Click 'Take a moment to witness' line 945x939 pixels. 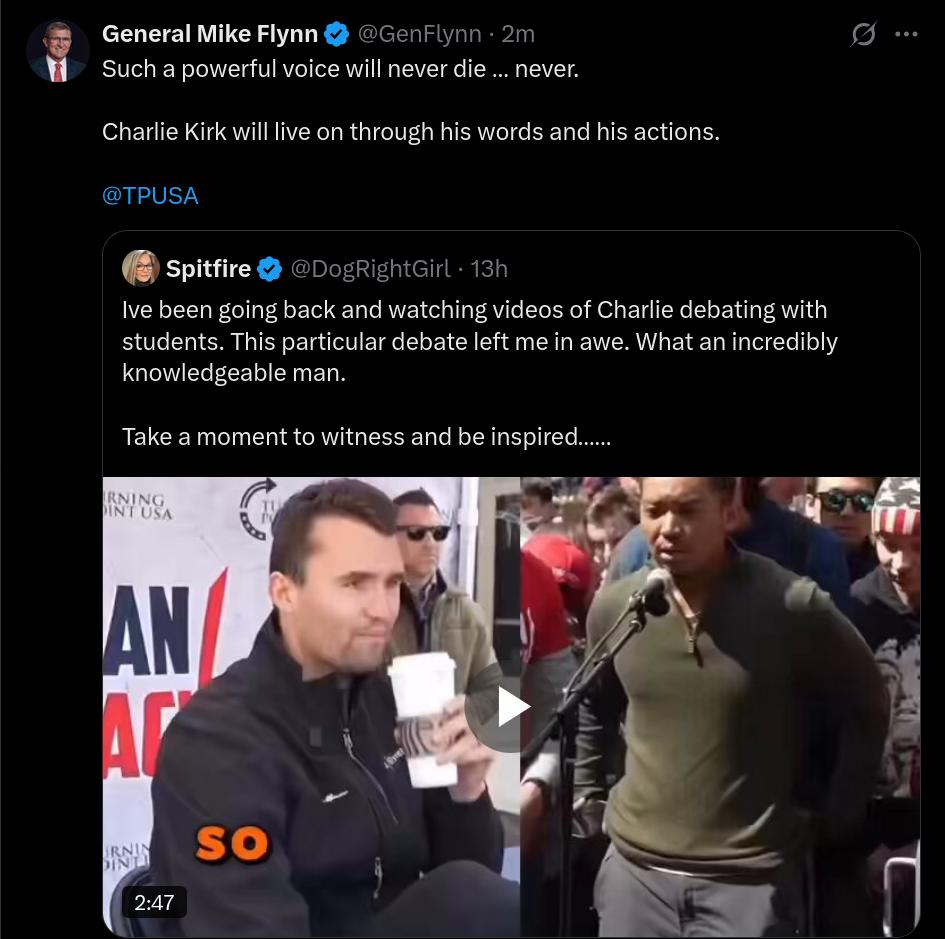tap(366, 436)
